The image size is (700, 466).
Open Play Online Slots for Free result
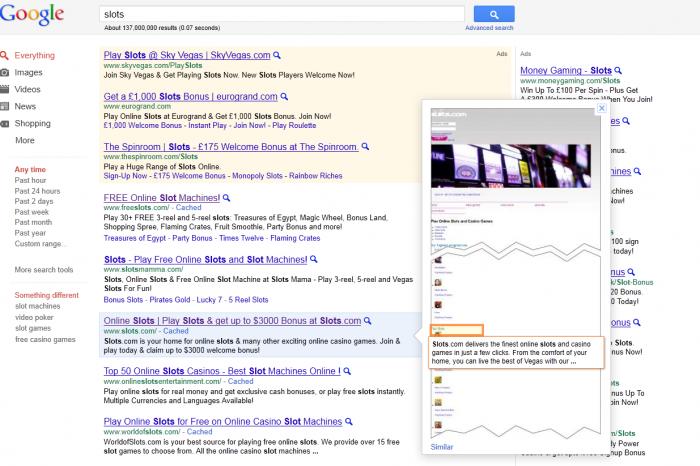tap(223, 421)
